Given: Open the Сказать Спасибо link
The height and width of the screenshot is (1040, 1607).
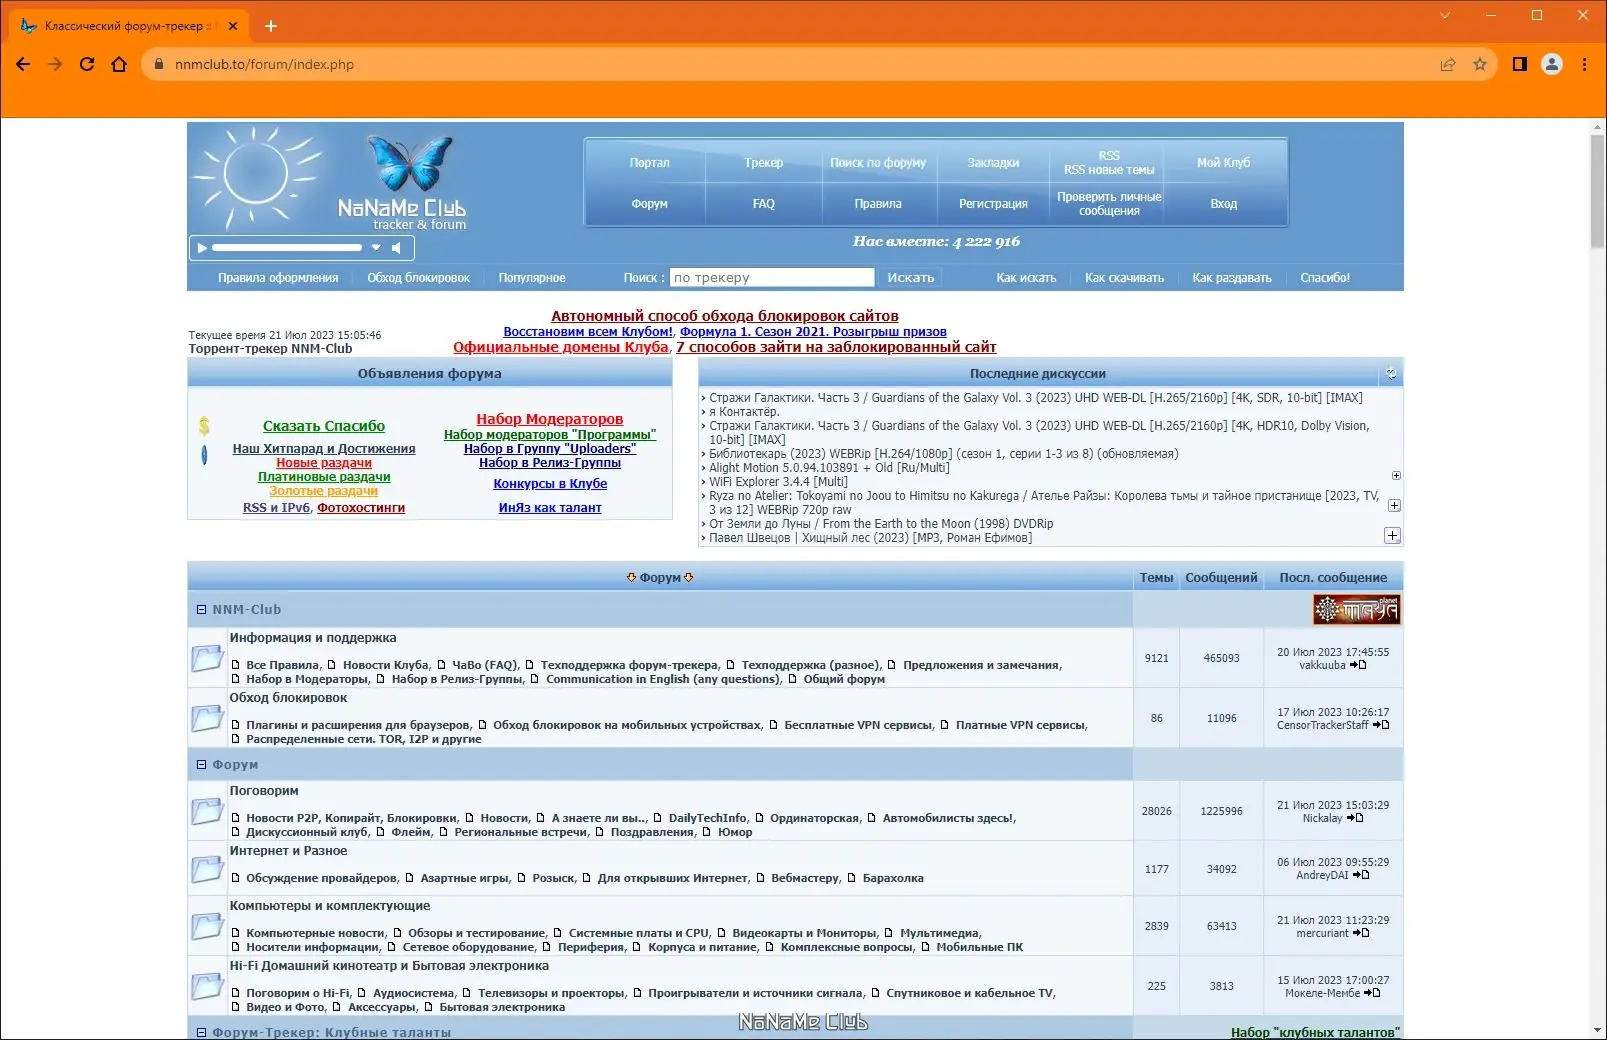Looking at the screenshot, I should (x=324, y=426).
